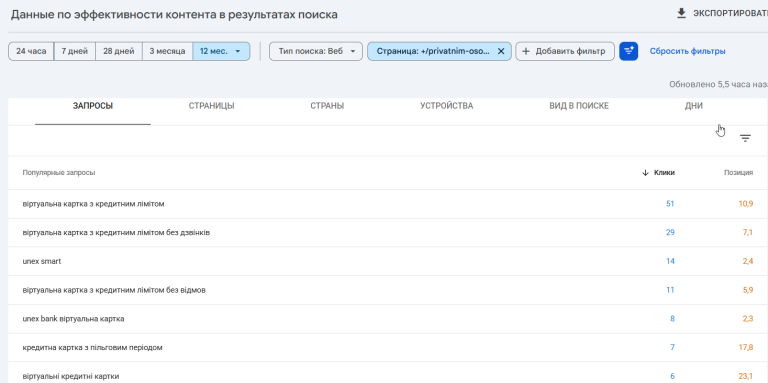Click position value 5,9

tap(748, 290)
